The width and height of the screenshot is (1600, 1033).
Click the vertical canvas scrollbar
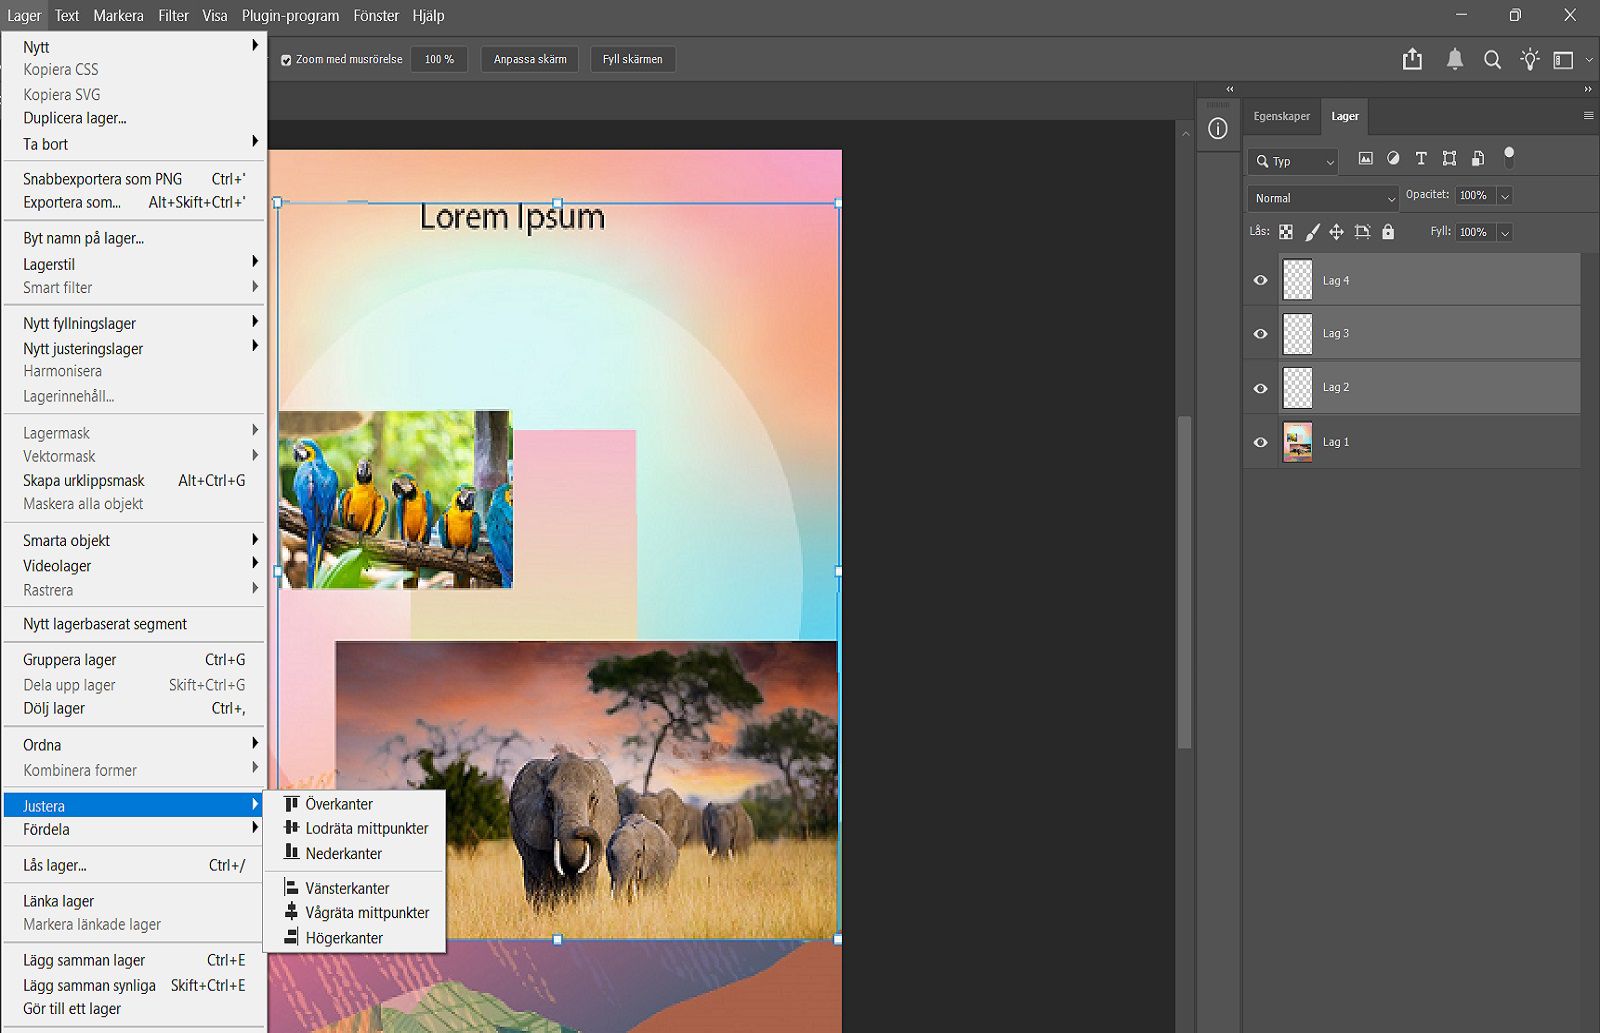(x=1184, y=580)
